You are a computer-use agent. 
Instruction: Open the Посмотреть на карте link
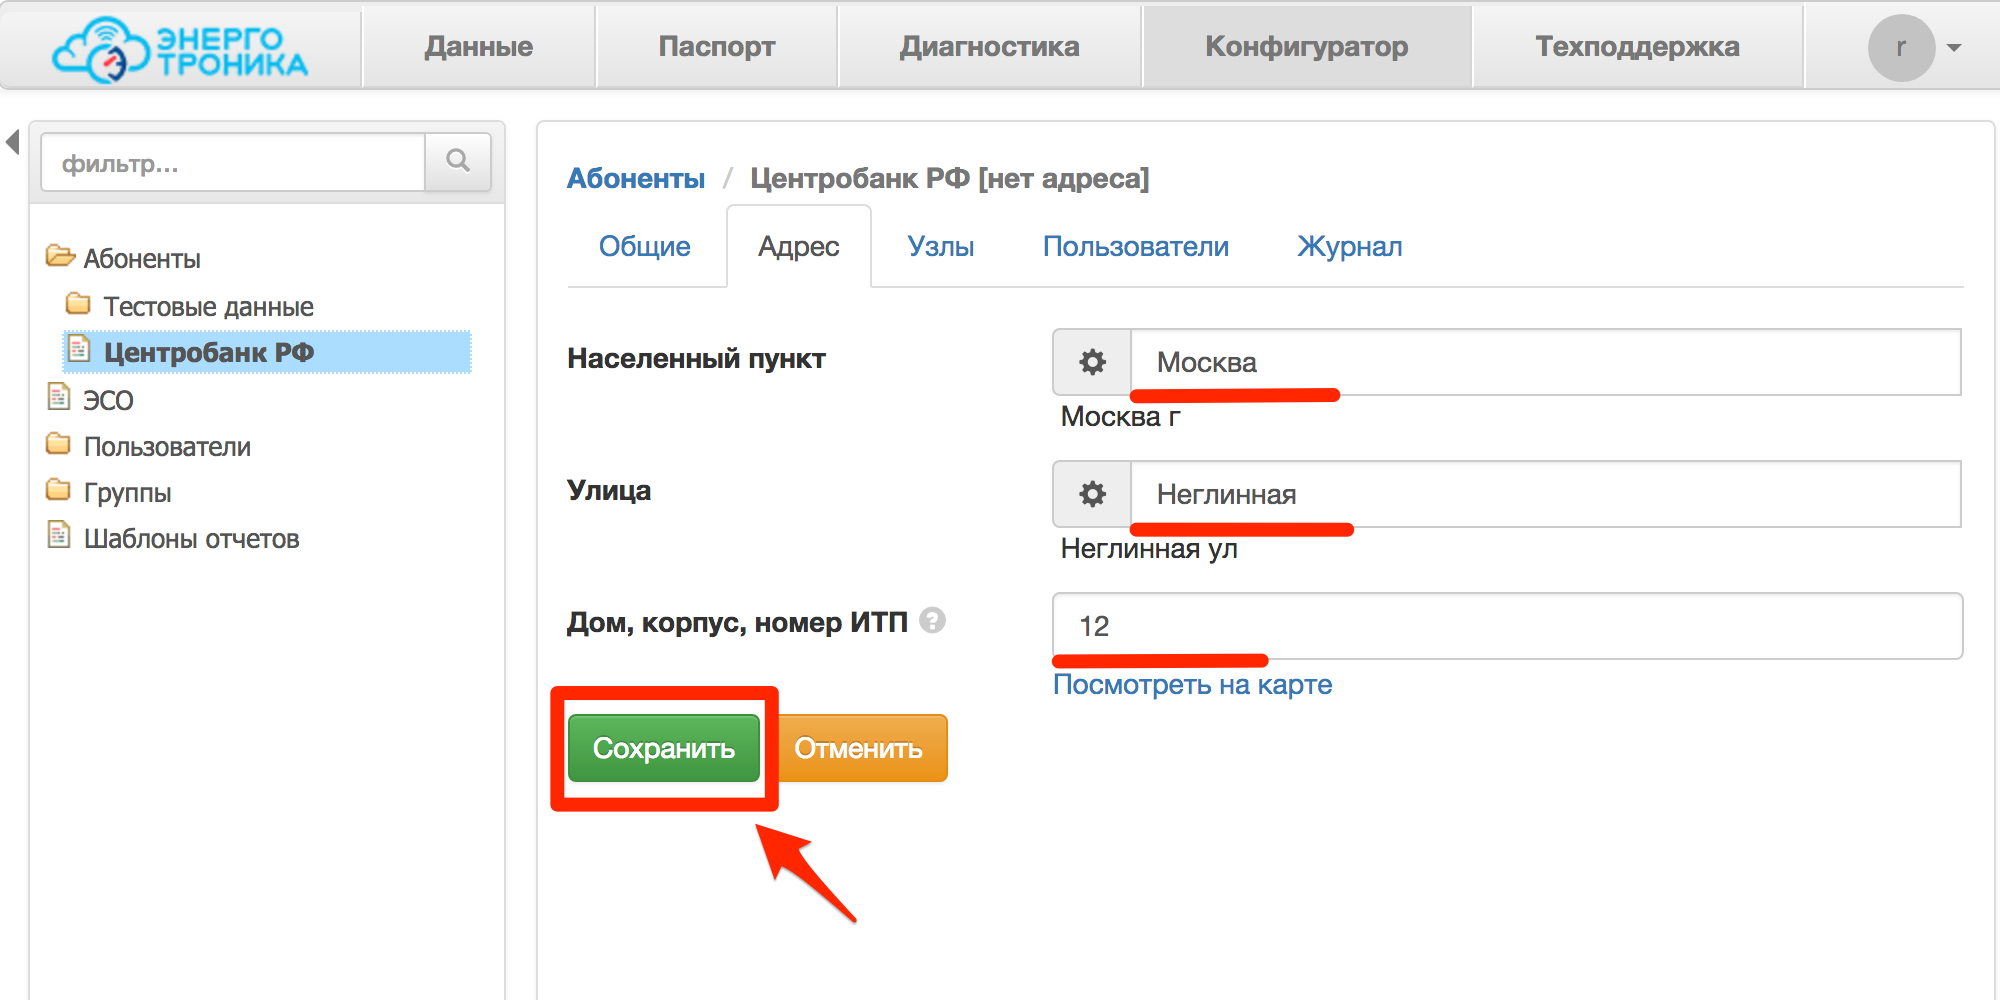click(x=1192, y=685)
